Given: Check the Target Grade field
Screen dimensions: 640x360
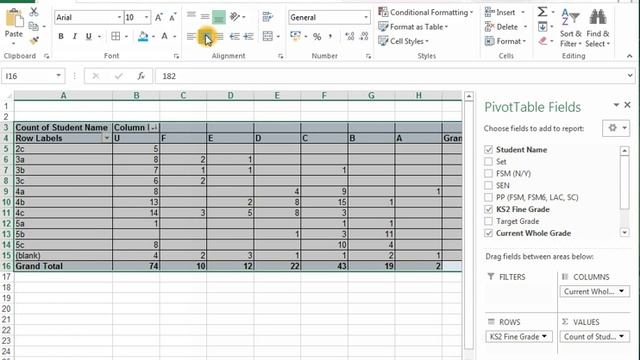Looking at the screenshot, I should [488, 221].
